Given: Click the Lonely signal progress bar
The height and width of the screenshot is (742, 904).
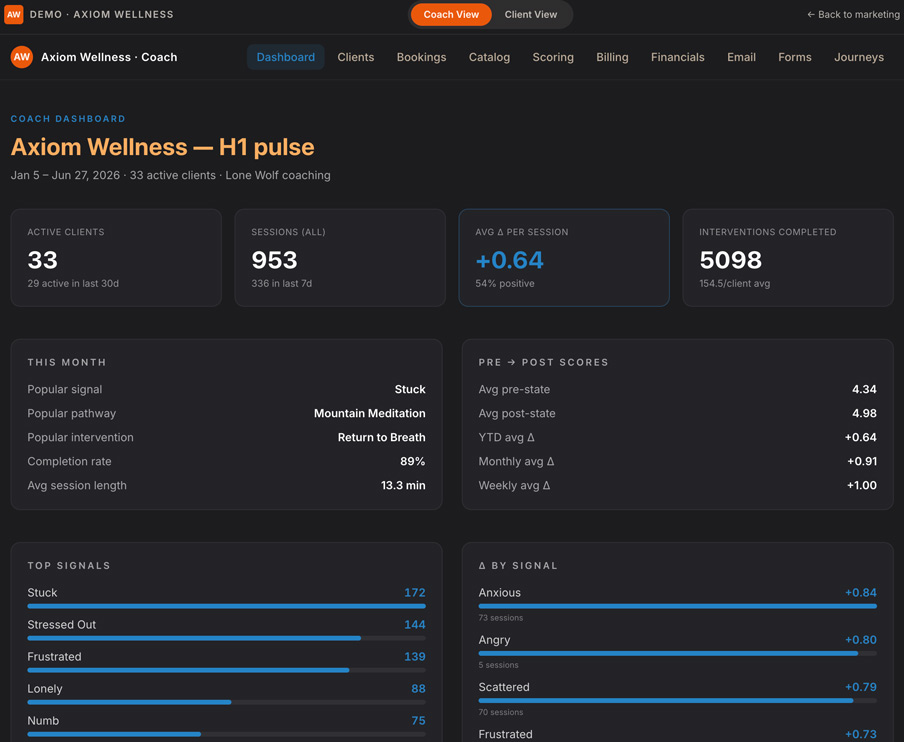Looking at the screenshot, I should pyautogui.click(x=227, y=702).
